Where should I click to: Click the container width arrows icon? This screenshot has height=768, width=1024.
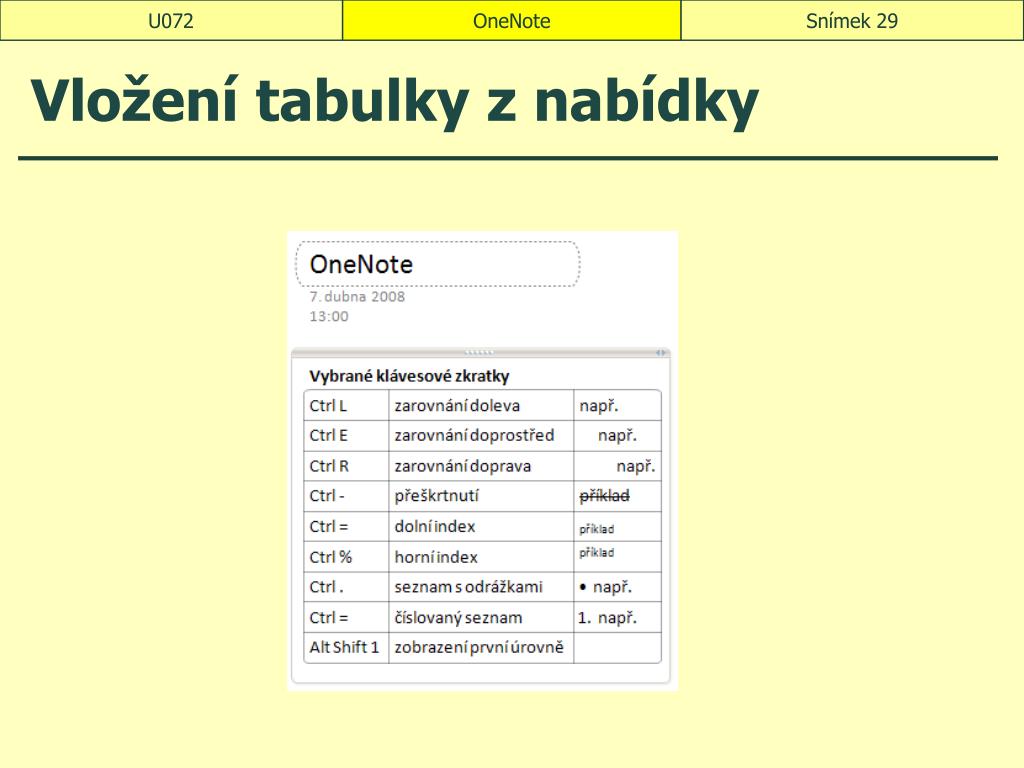coord(660,353)
